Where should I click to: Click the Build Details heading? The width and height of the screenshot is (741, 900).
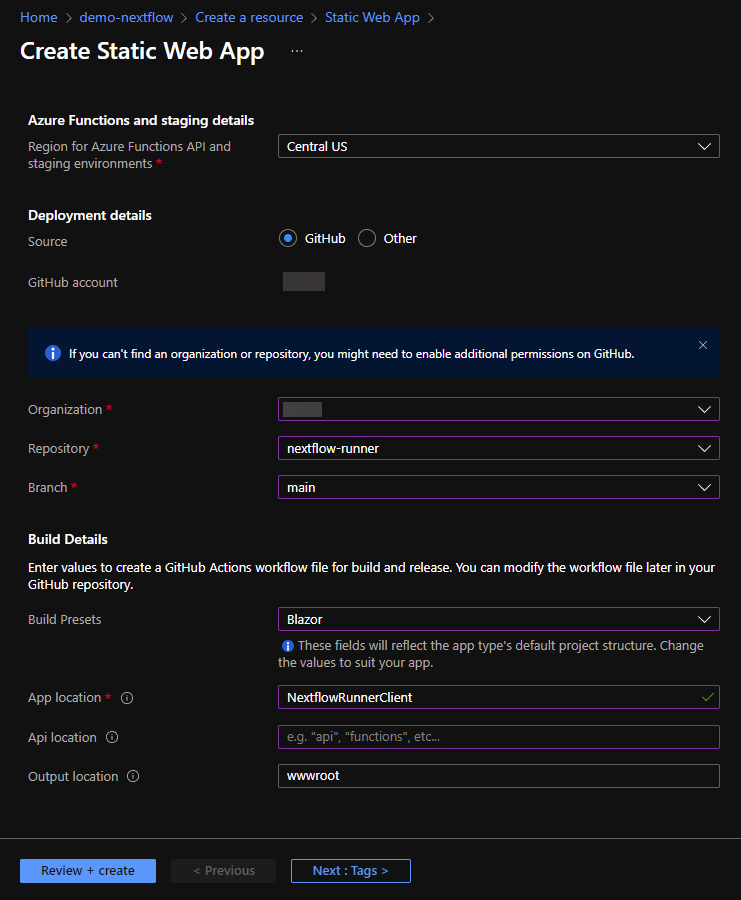point(68,540)
